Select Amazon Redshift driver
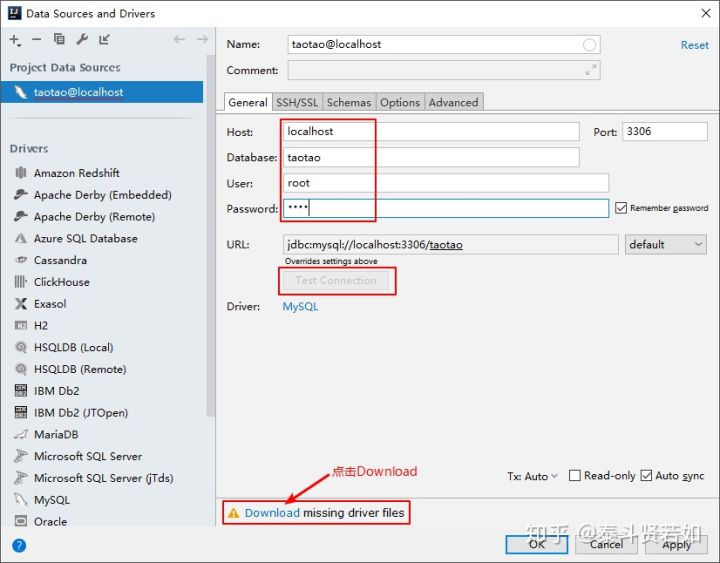This screenshot has width=720, height=563. 76,173
